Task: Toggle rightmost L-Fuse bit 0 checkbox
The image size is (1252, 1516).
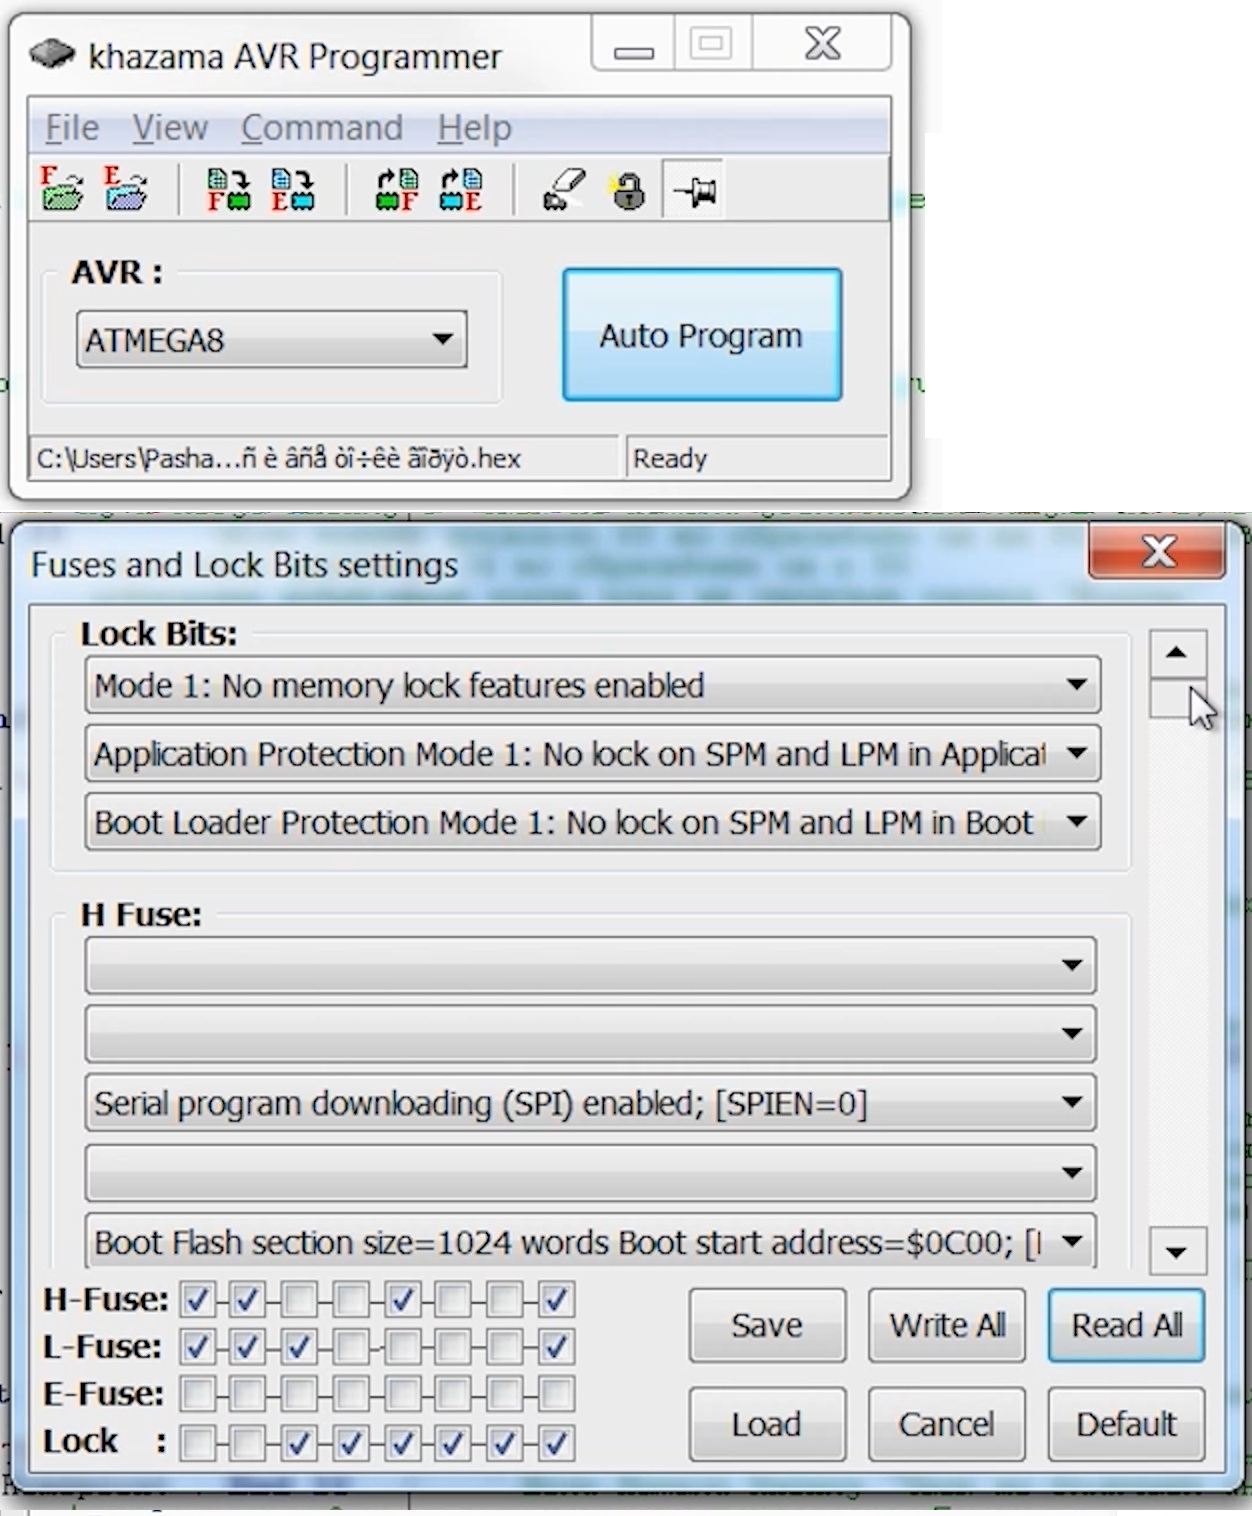Action: (556, 1347)
